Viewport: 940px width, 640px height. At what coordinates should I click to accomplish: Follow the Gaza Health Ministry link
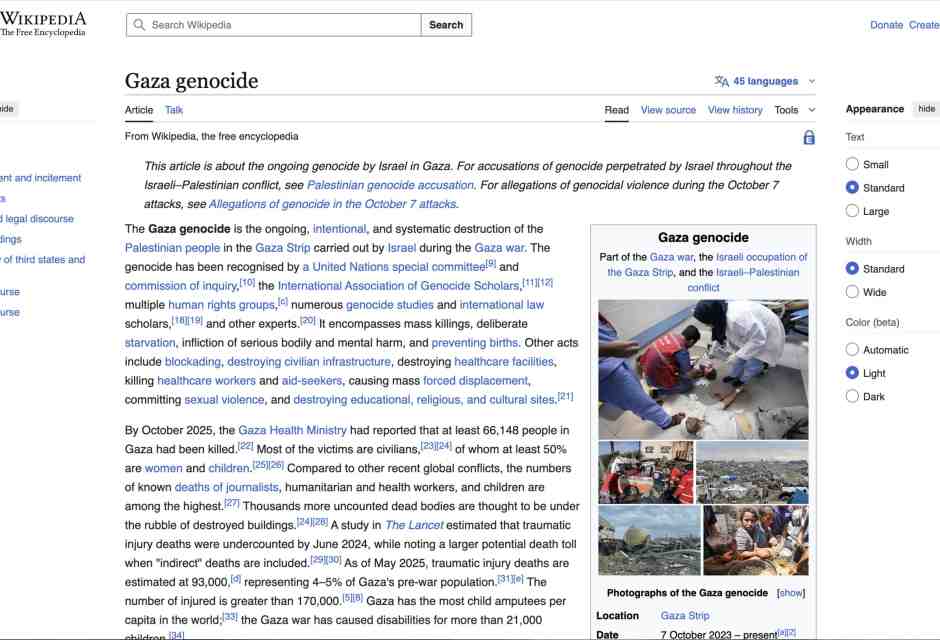(293, 430)
